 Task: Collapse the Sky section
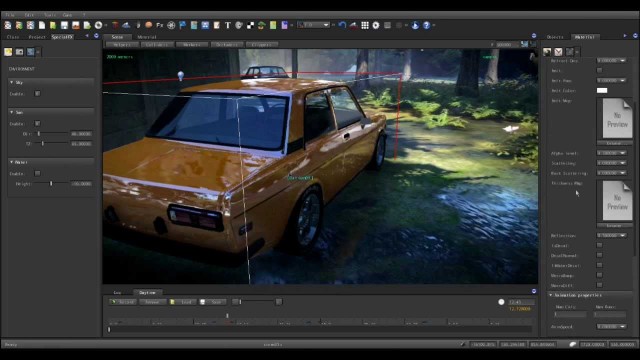tap(11, 82)
